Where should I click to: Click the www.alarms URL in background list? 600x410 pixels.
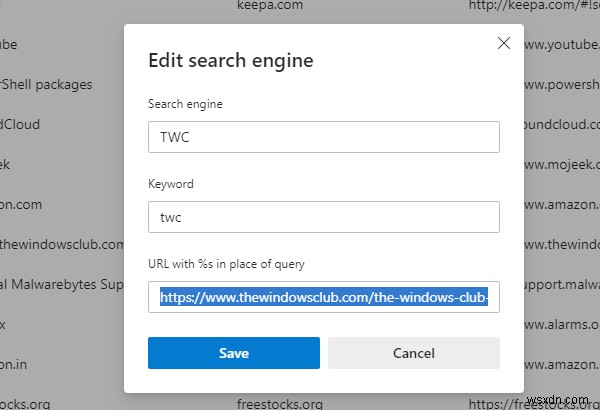tap(562, 325)
